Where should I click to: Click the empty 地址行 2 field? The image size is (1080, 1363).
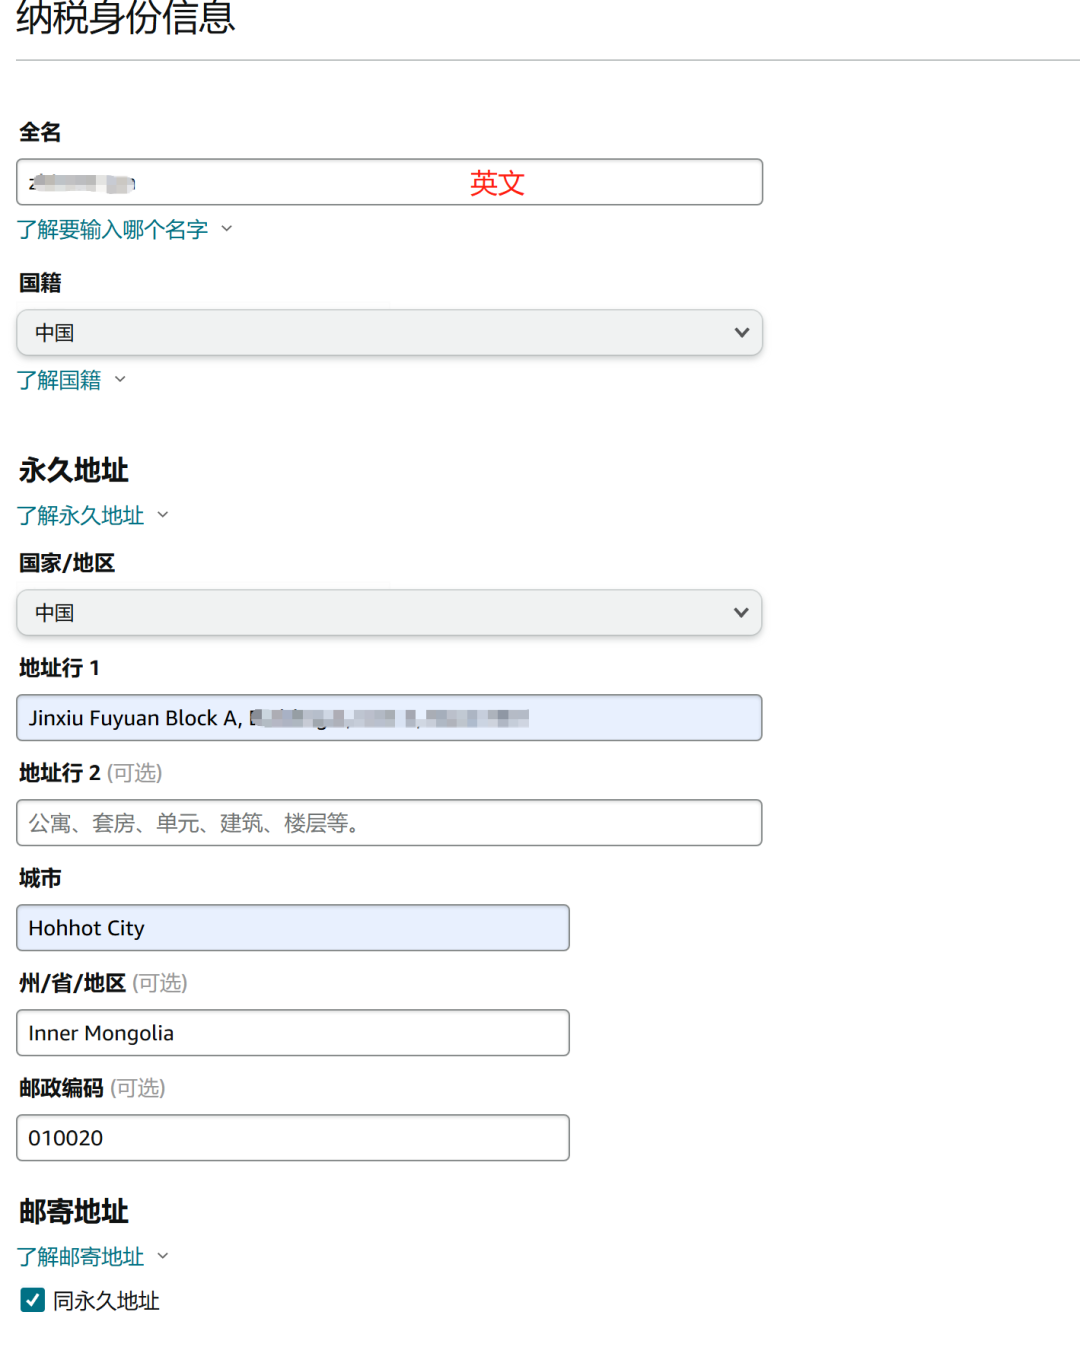(389, 822)
